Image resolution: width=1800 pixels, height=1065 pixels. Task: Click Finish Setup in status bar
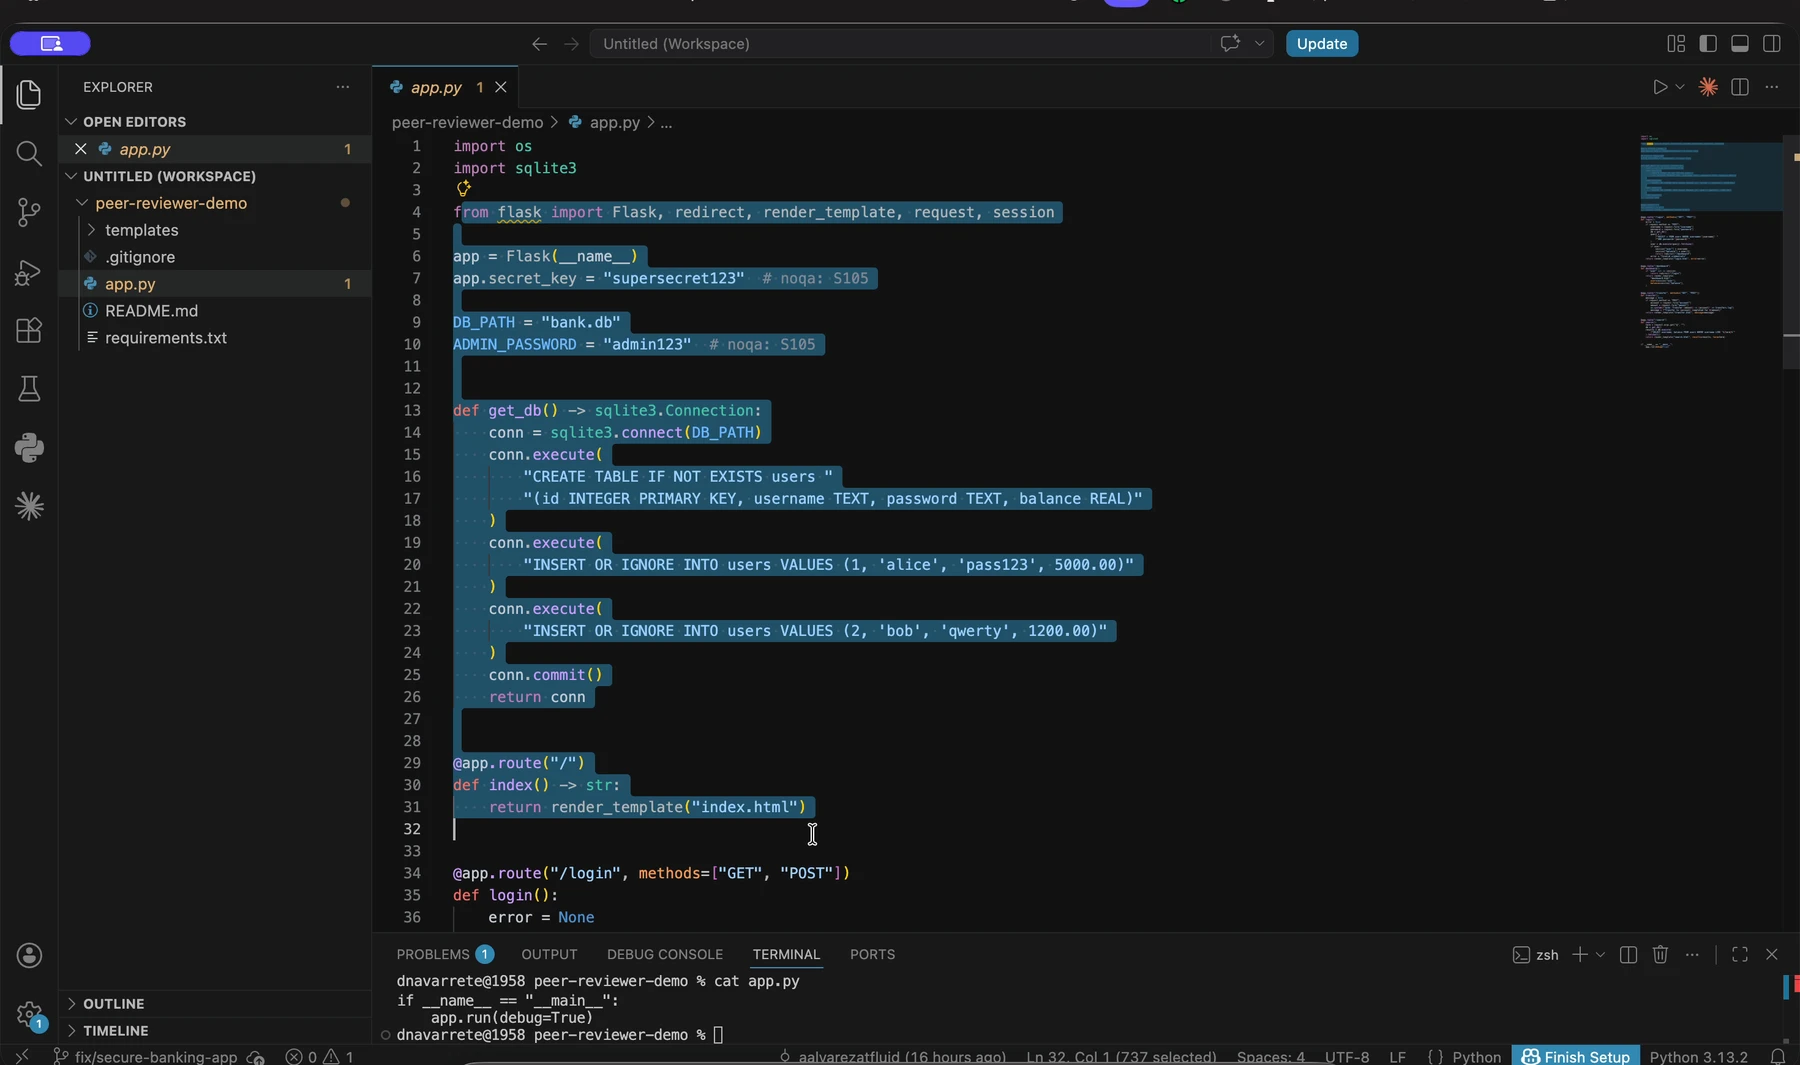click(x=1576, y=1056)
